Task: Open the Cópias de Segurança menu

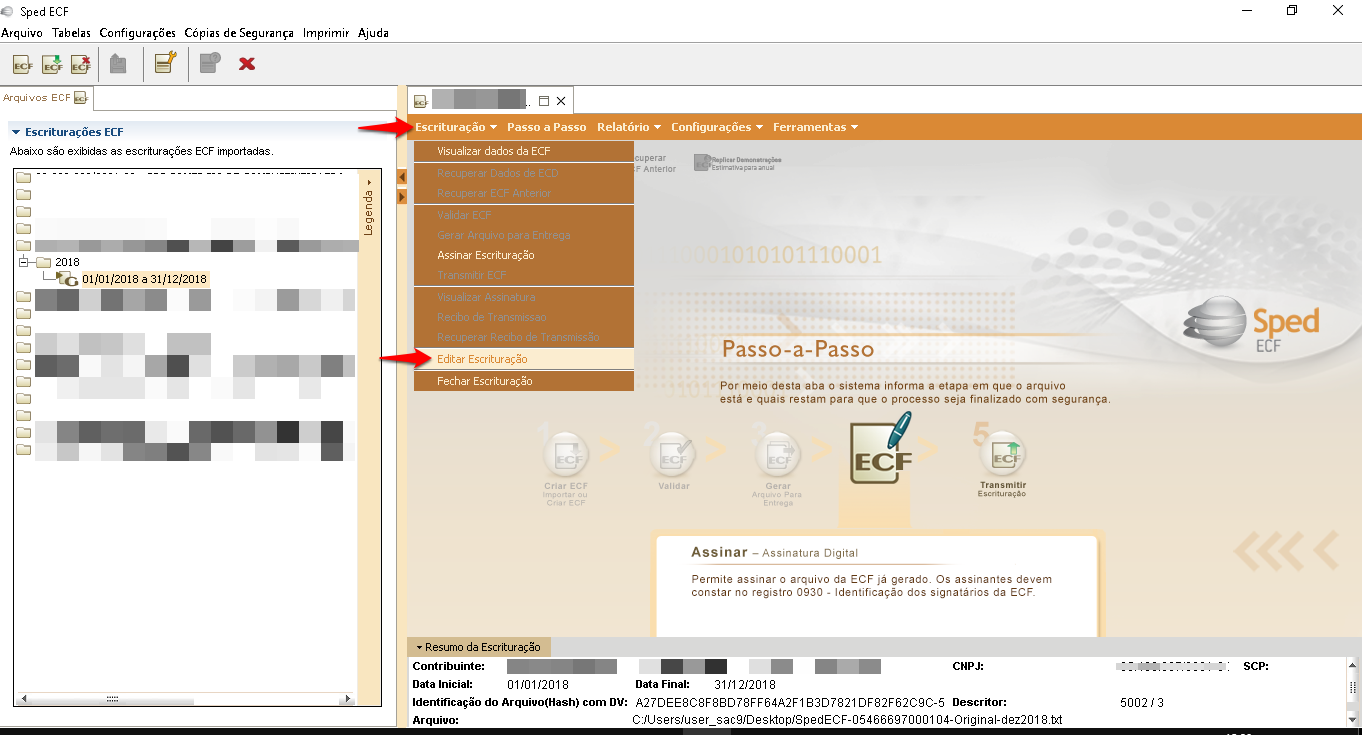Action: click(x=239, y=33)
